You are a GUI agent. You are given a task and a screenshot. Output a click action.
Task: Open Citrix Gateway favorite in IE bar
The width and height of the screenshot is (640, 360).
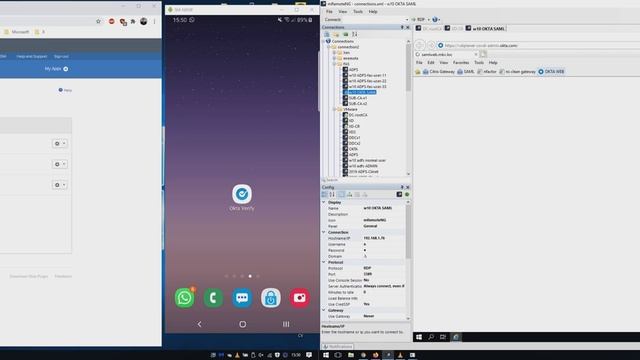point(438,72)
